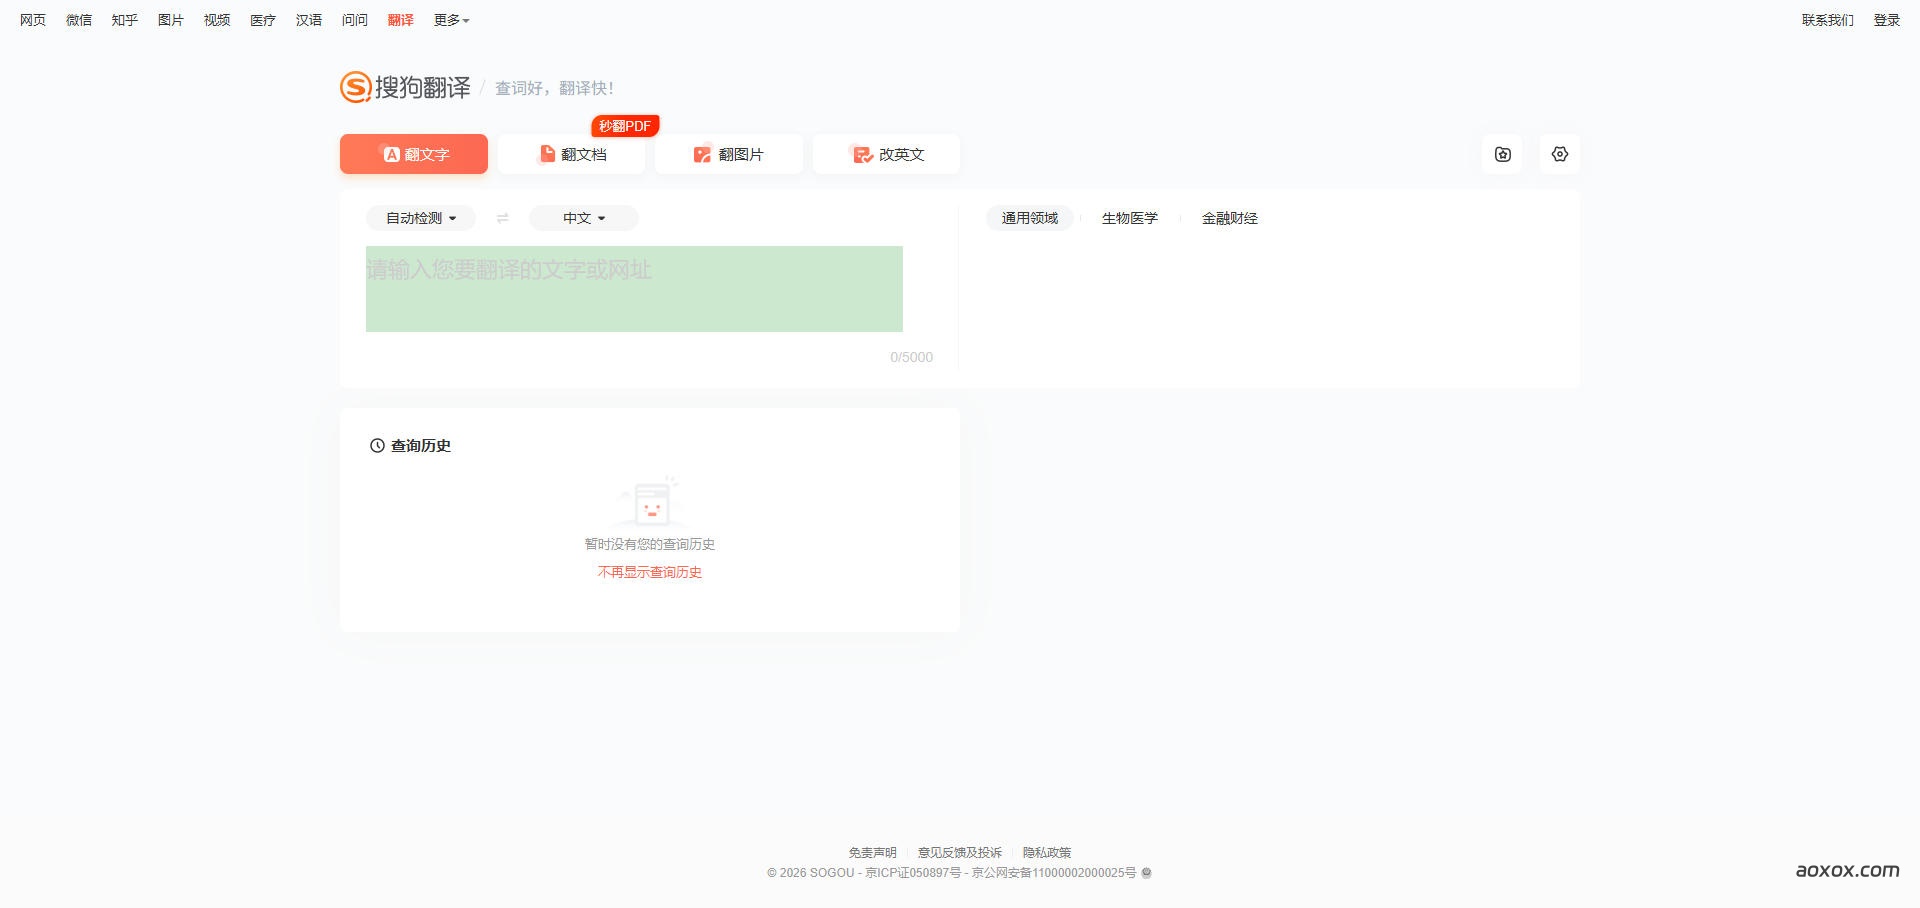Image resolution: width=1920 pixels, height=908 pixels.
Task: Click the empty history illustration
Action: click(650, 501)
